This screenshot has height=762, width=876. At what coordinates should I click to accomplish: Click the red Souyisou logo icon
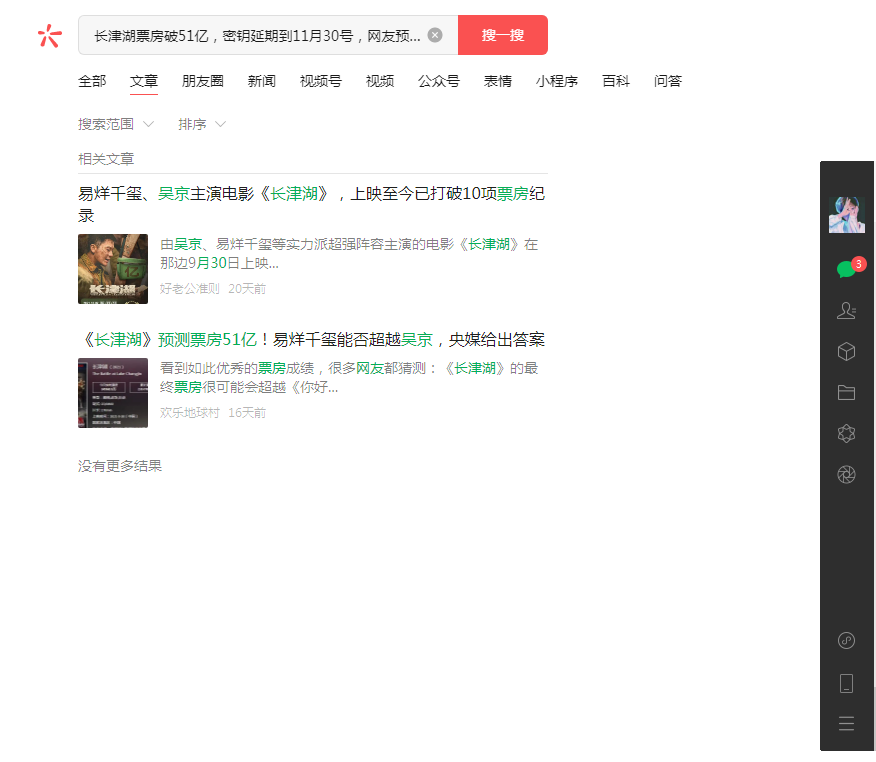pos(50,36)
